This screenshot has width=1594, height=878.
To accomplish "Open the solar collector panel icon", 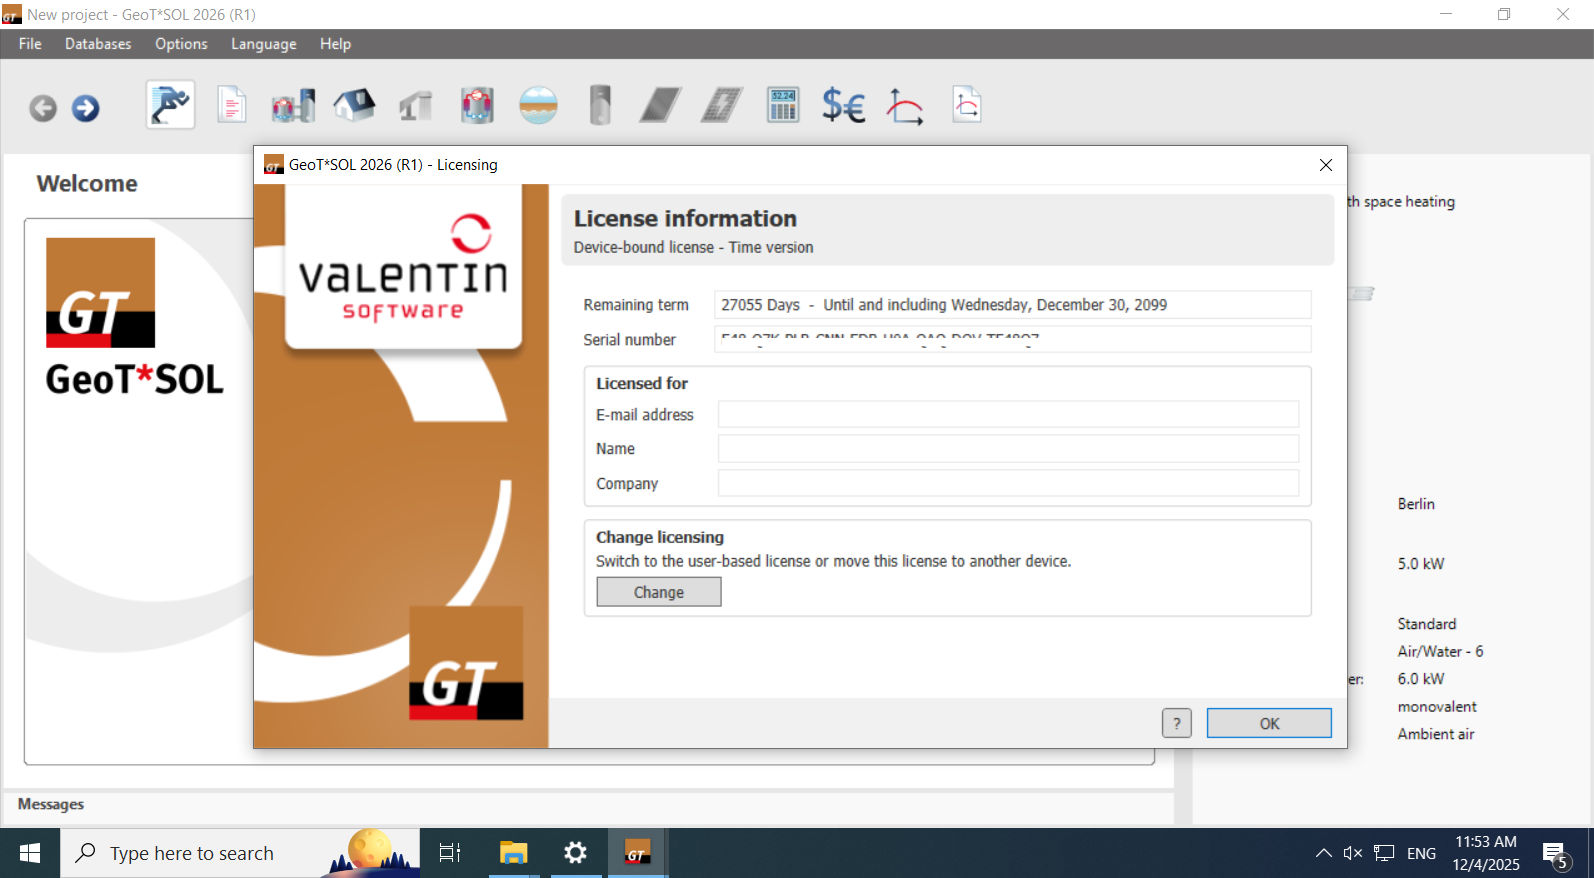I will (660, 105).
